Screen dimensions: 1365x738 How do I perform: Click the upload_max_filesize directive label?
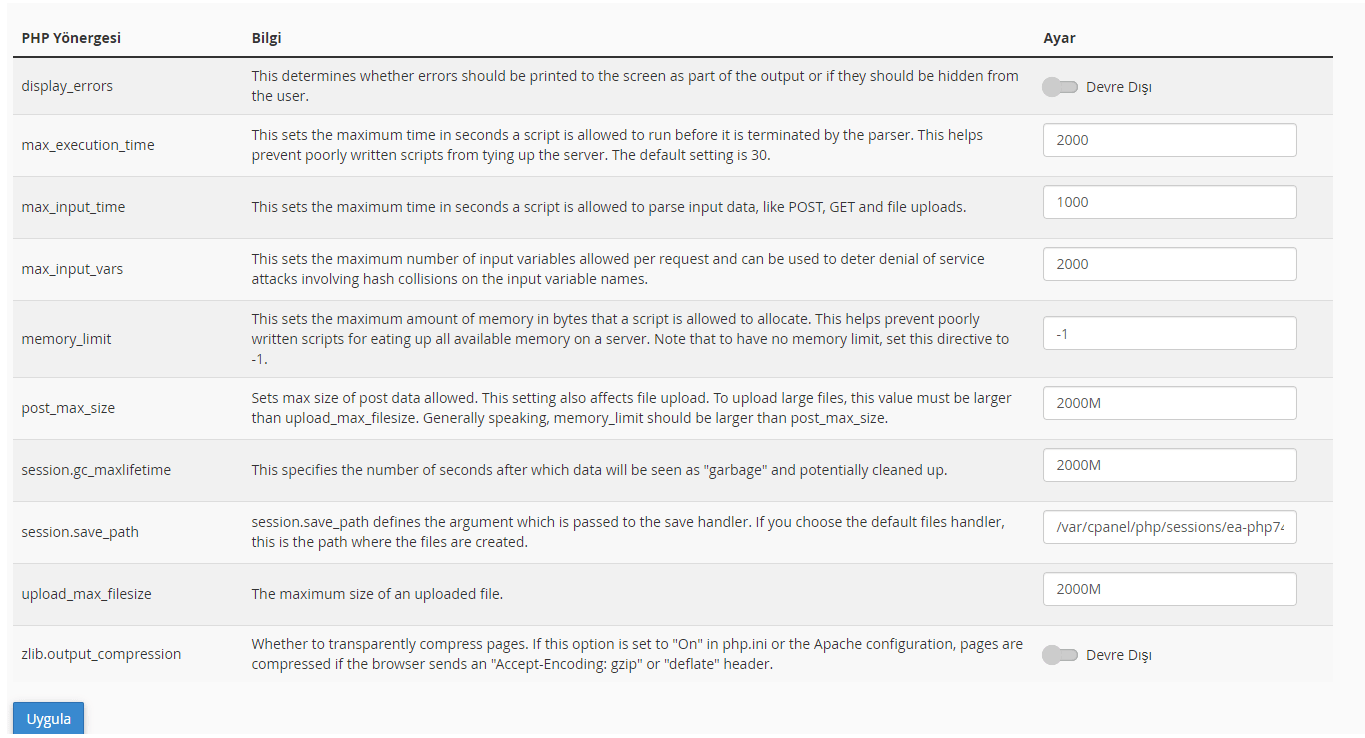pyautogui.click(x=86, y=594)
